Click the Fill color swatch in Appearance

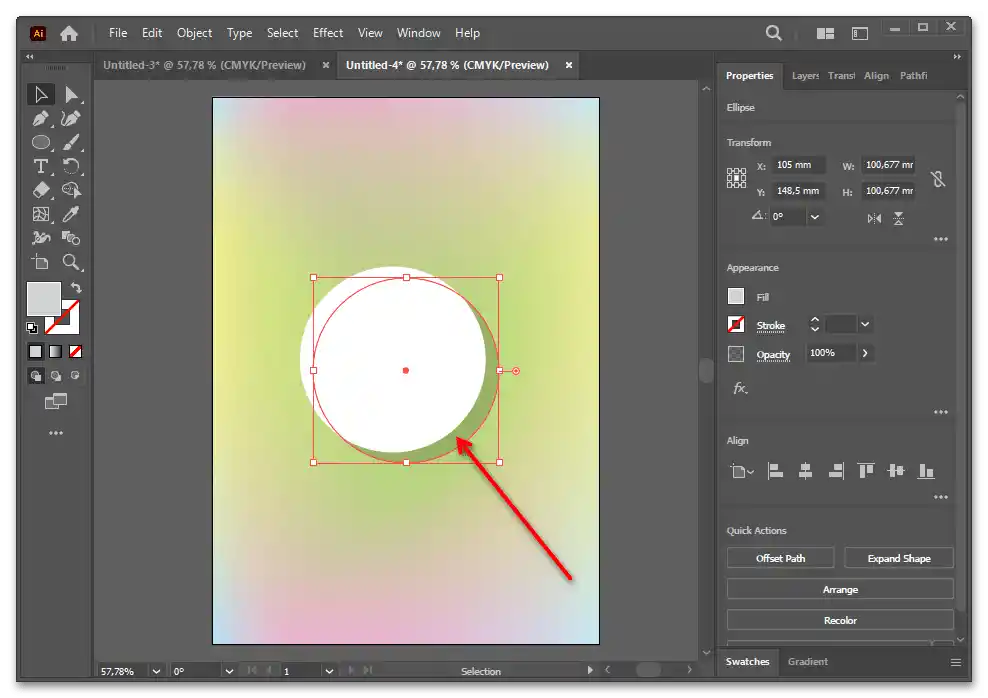736,296
